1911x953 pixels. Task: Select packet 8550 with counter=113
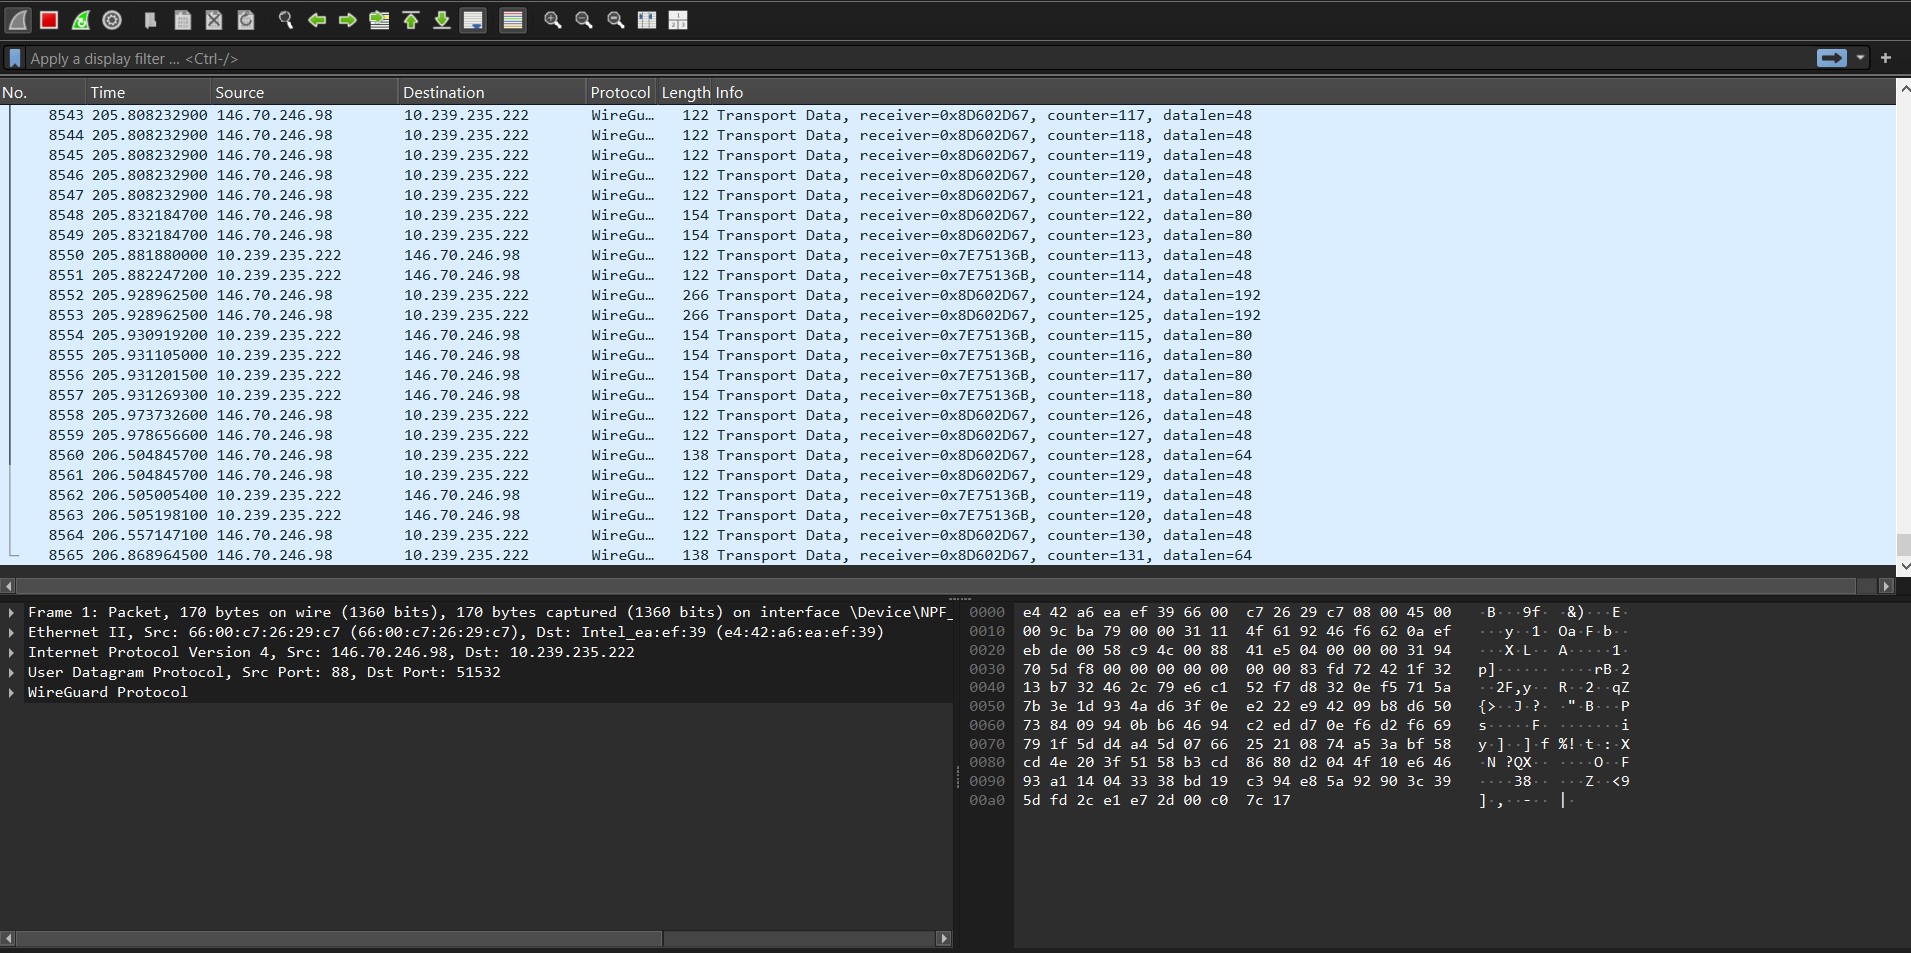coord(947,255)
